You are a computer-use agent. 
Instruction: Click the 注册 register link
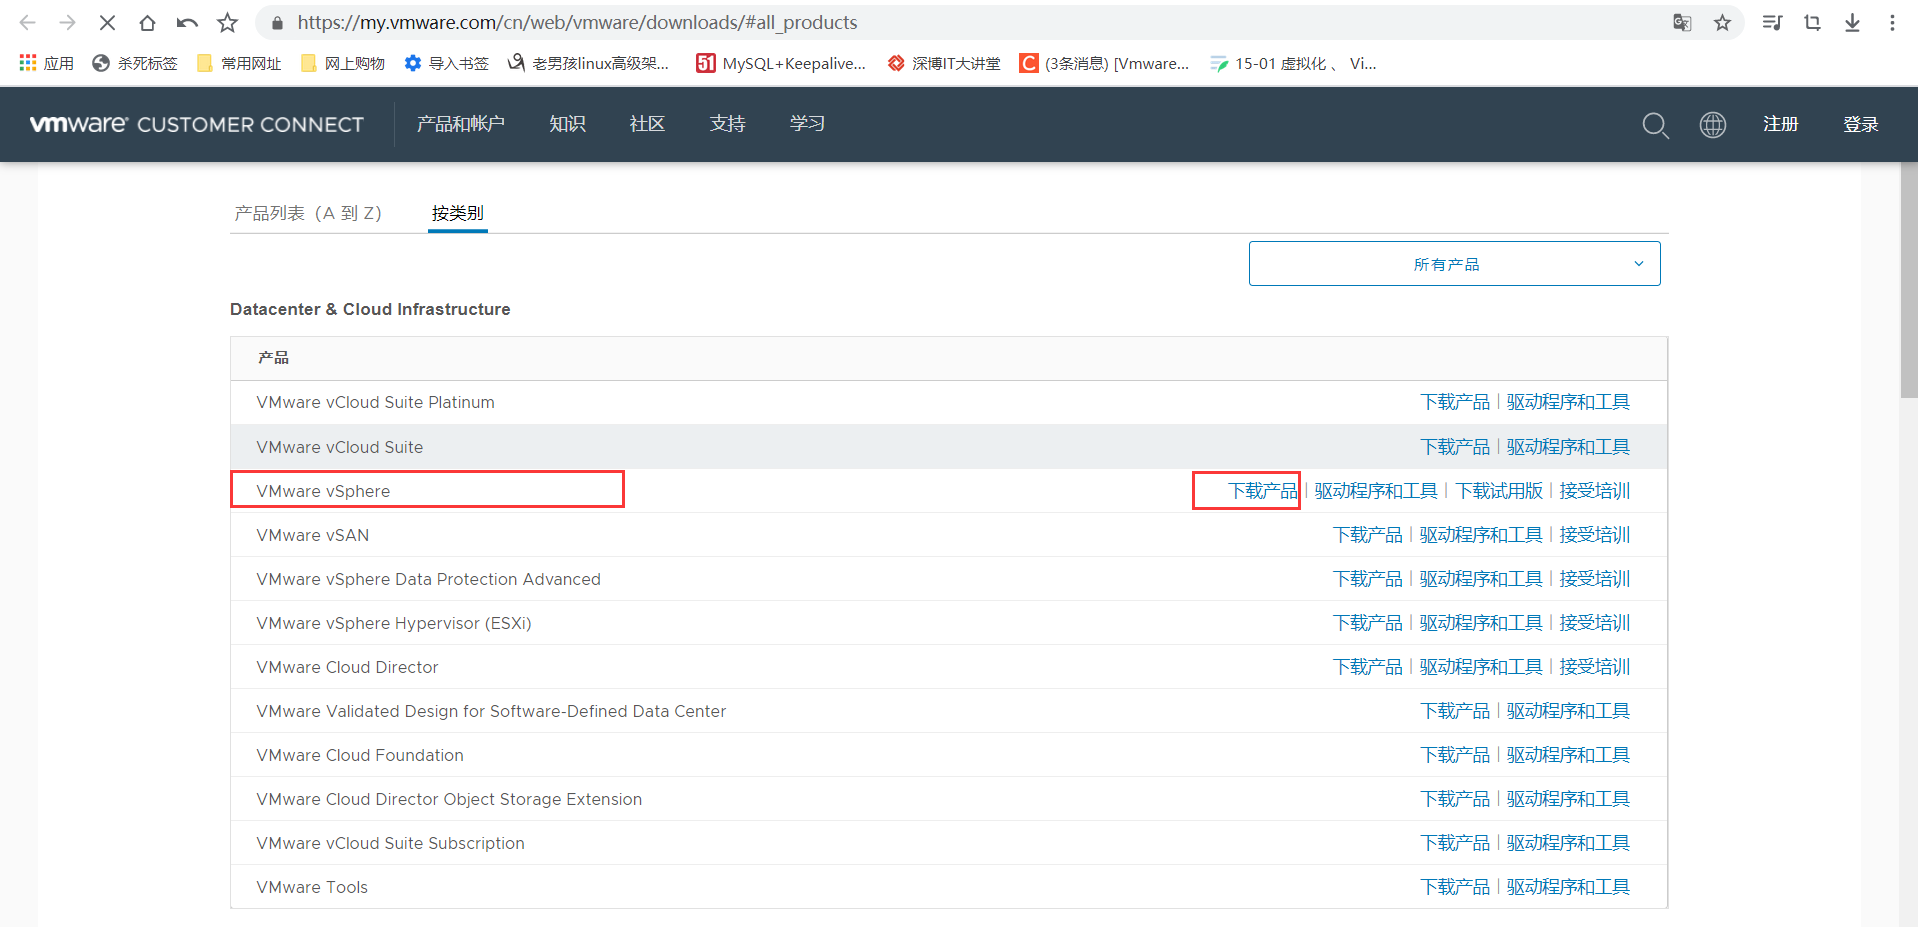[1780, 124]
